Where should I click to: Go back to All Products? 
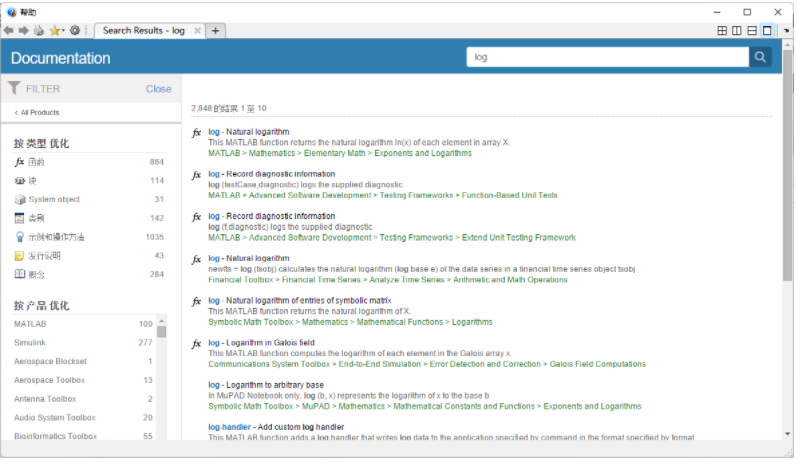pos(37,113)
